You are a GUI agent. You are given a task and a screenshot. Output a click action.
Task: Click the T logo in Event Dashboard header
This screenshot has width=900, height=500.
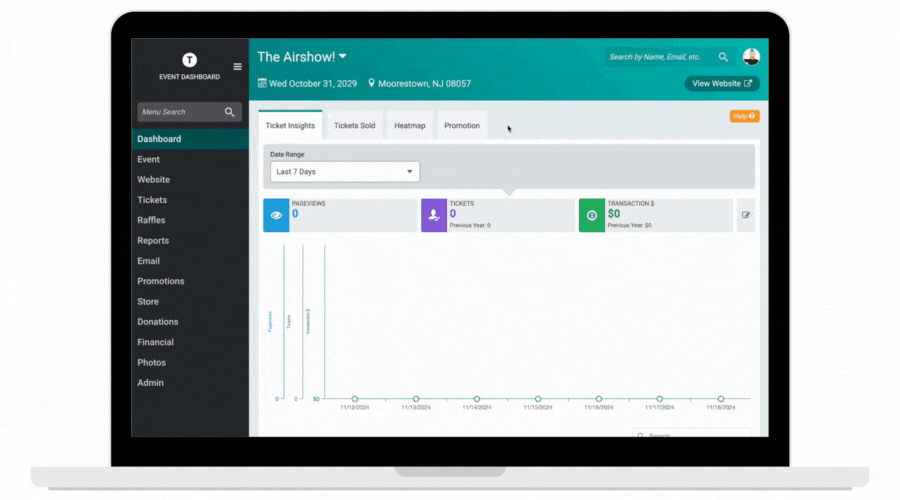point(189,60)
